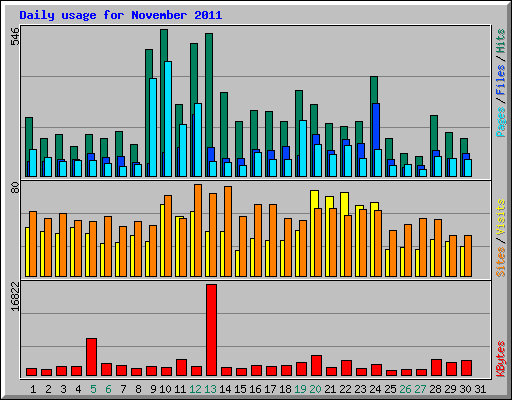The width and height of the screenshot is (512, 400).
Task: Select the "80" visits axis value
Action: click(15, 188)
